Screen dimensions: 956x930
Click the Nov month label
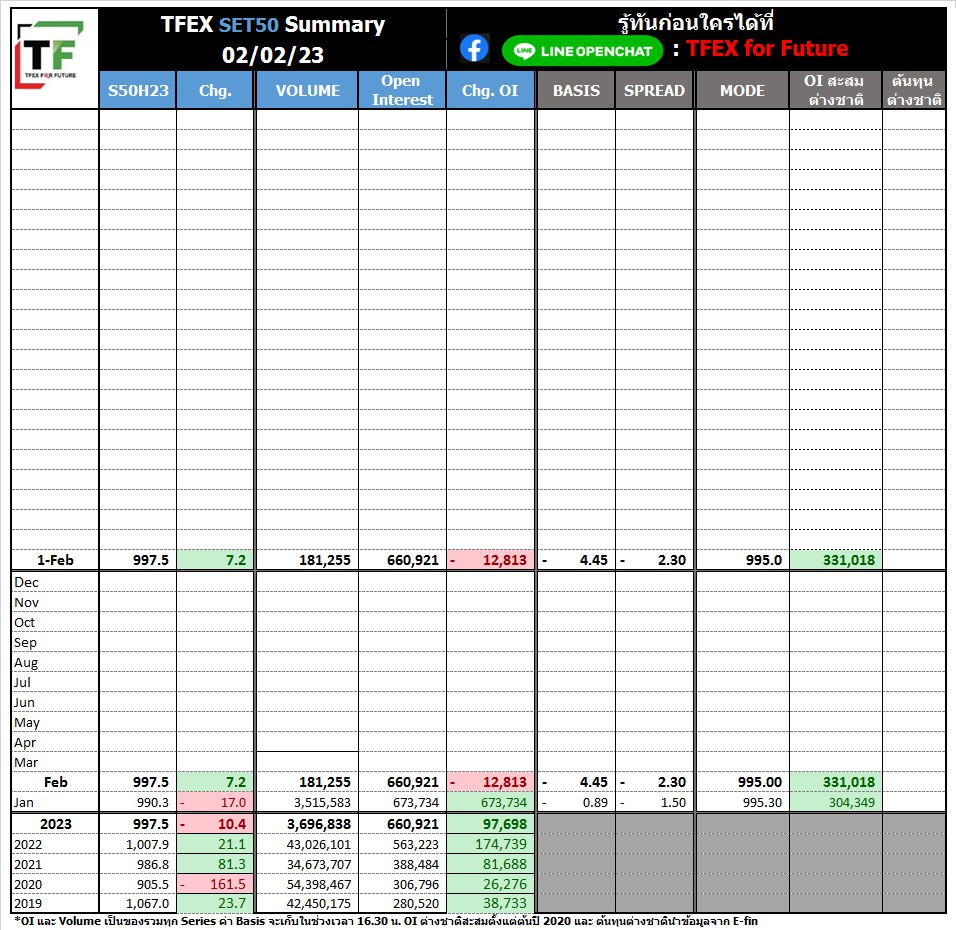coord(26,603)
